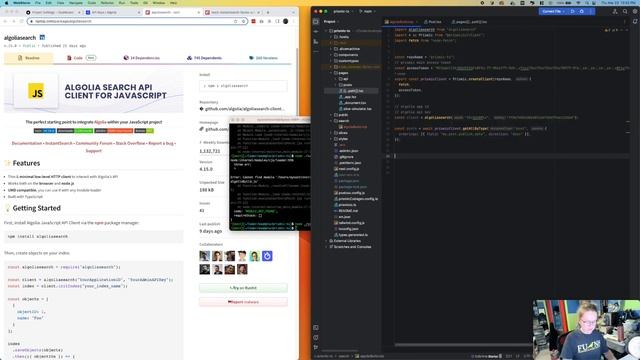
Task: Debug the current file with the bug icon
Action: 582,11
